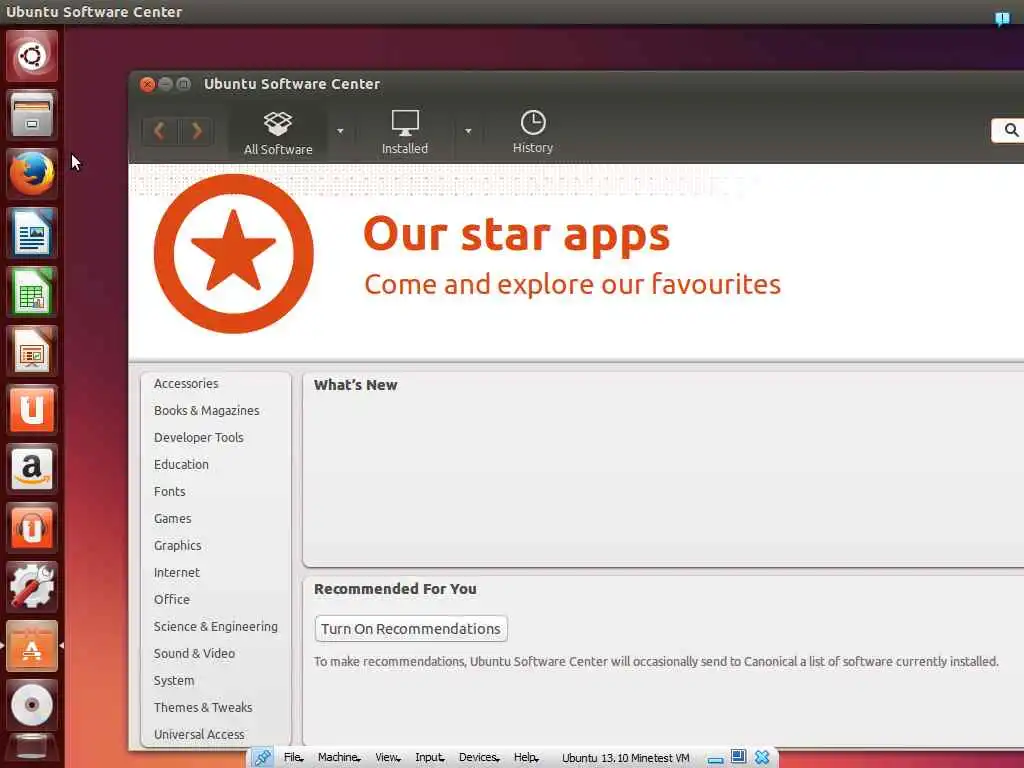Open System Settings gear-and-wrench icon
1024x768 pixels.
coord(31,586)
